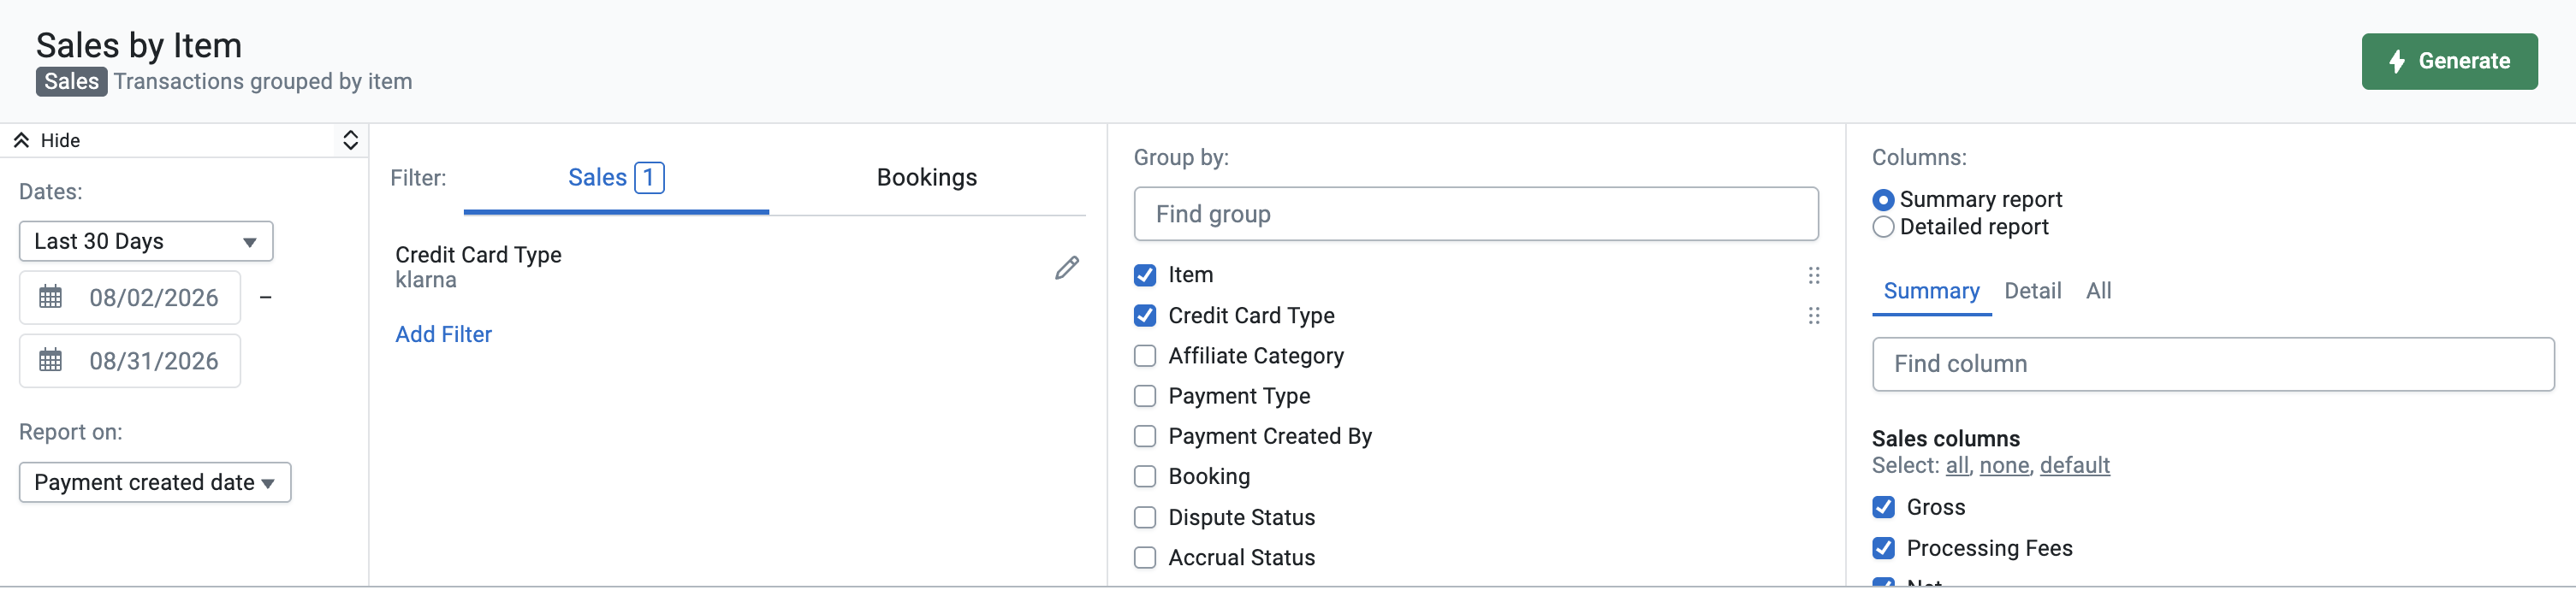Switch to the Bookings filter tab
Viewport: 2576px width, 602px height.
(927, 178)
